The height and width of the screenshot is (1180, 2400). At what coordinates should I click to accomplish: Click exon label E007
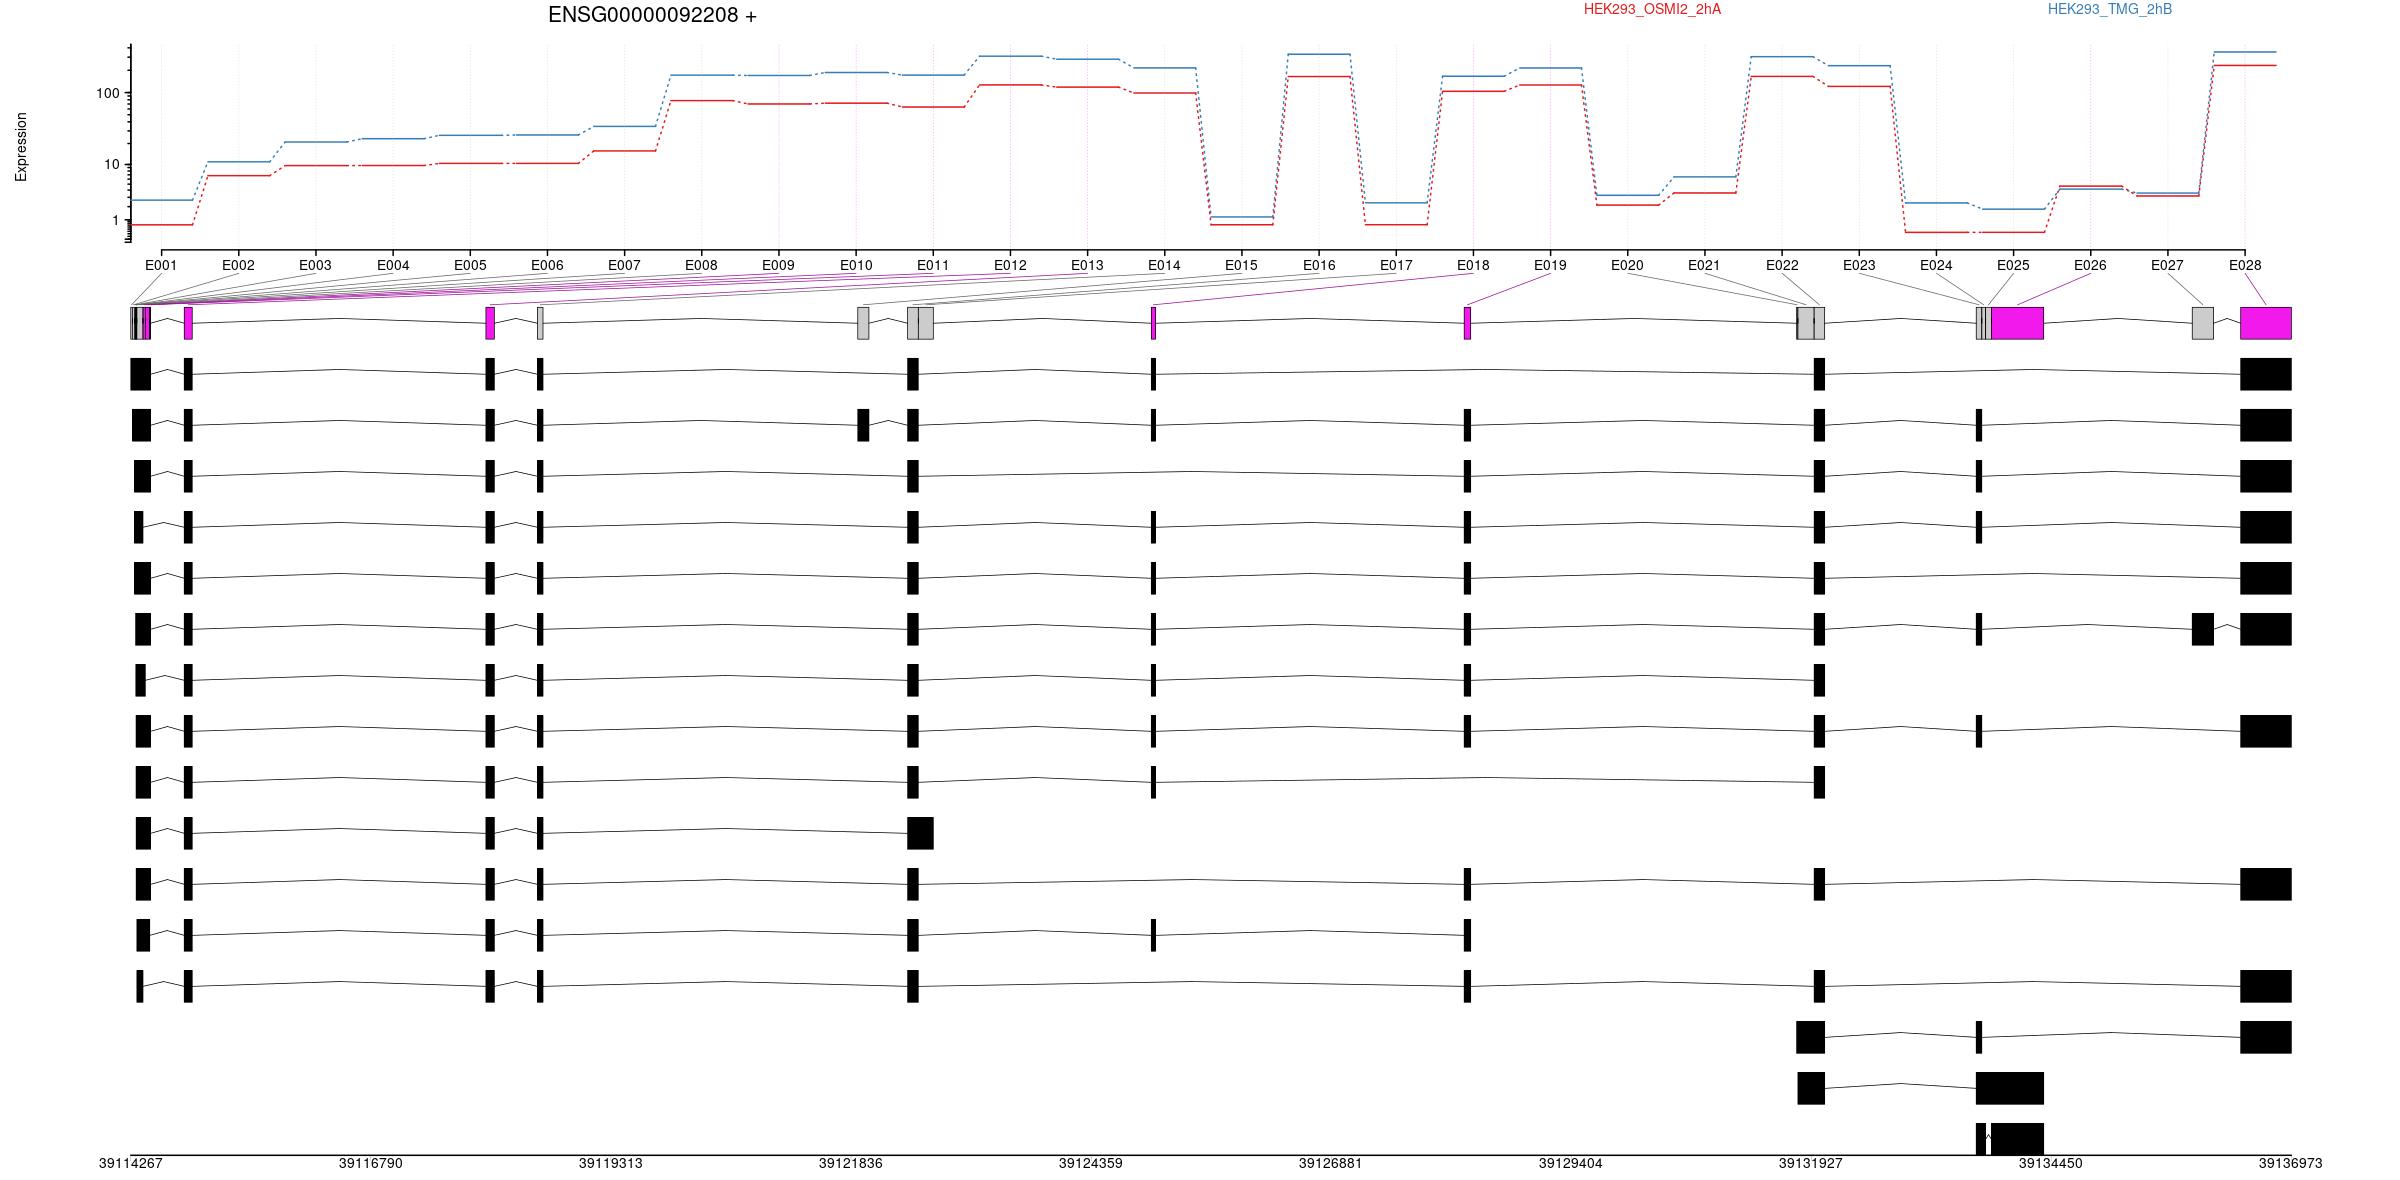(x=624, y=265)
